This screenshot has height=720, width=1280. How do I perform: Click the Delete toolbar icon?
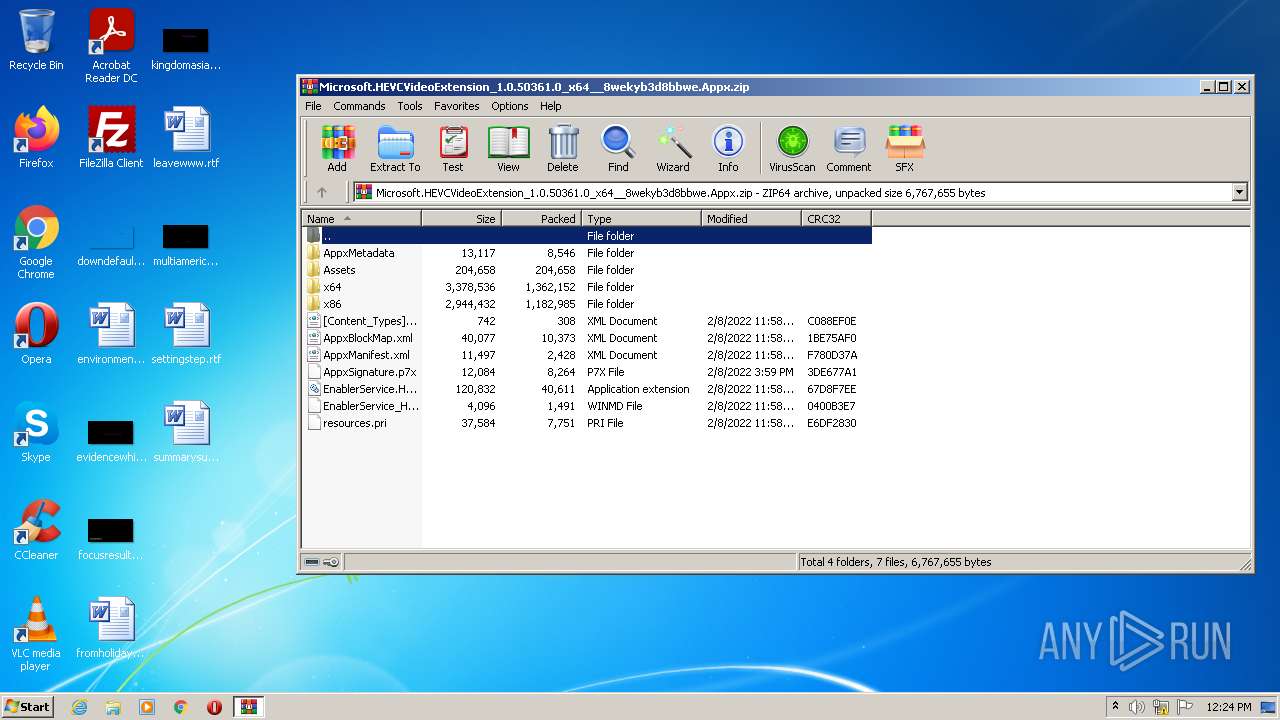click(x=562, y=148)
